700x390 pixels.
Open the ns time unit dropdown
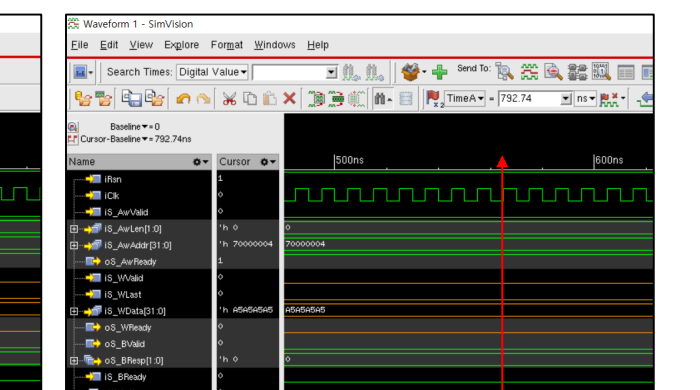pos(585,99)
